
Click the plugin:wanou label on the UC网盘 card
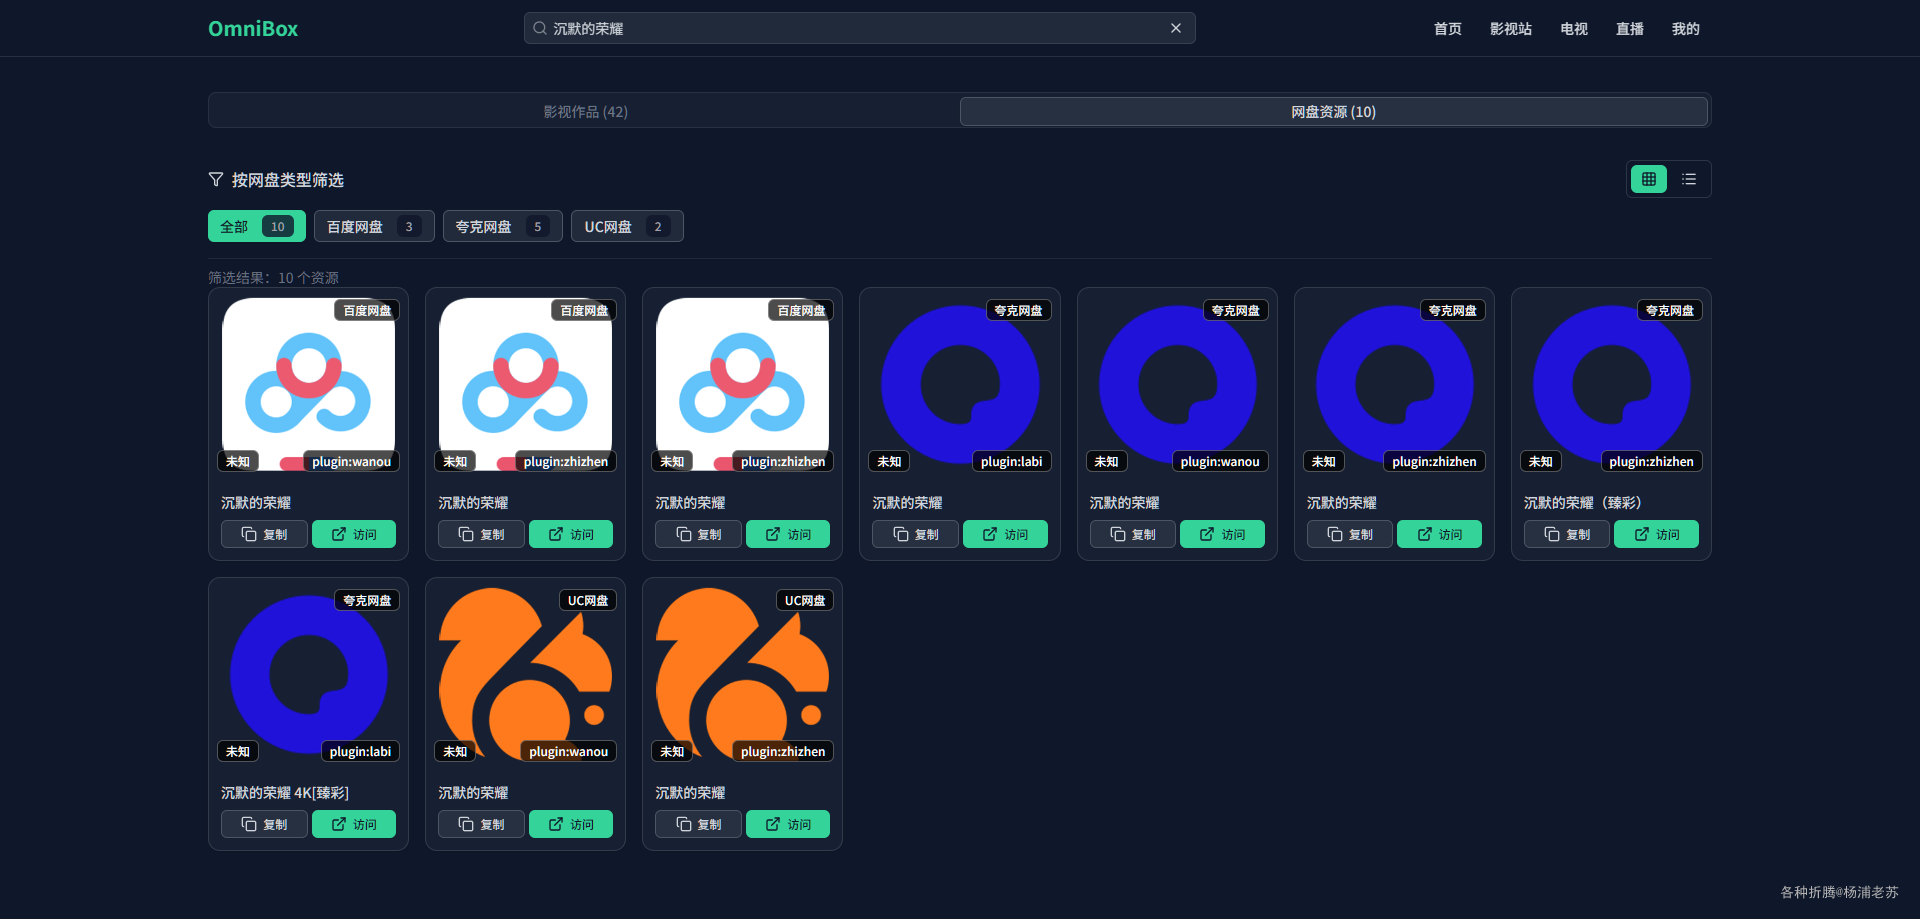[568, 751]
